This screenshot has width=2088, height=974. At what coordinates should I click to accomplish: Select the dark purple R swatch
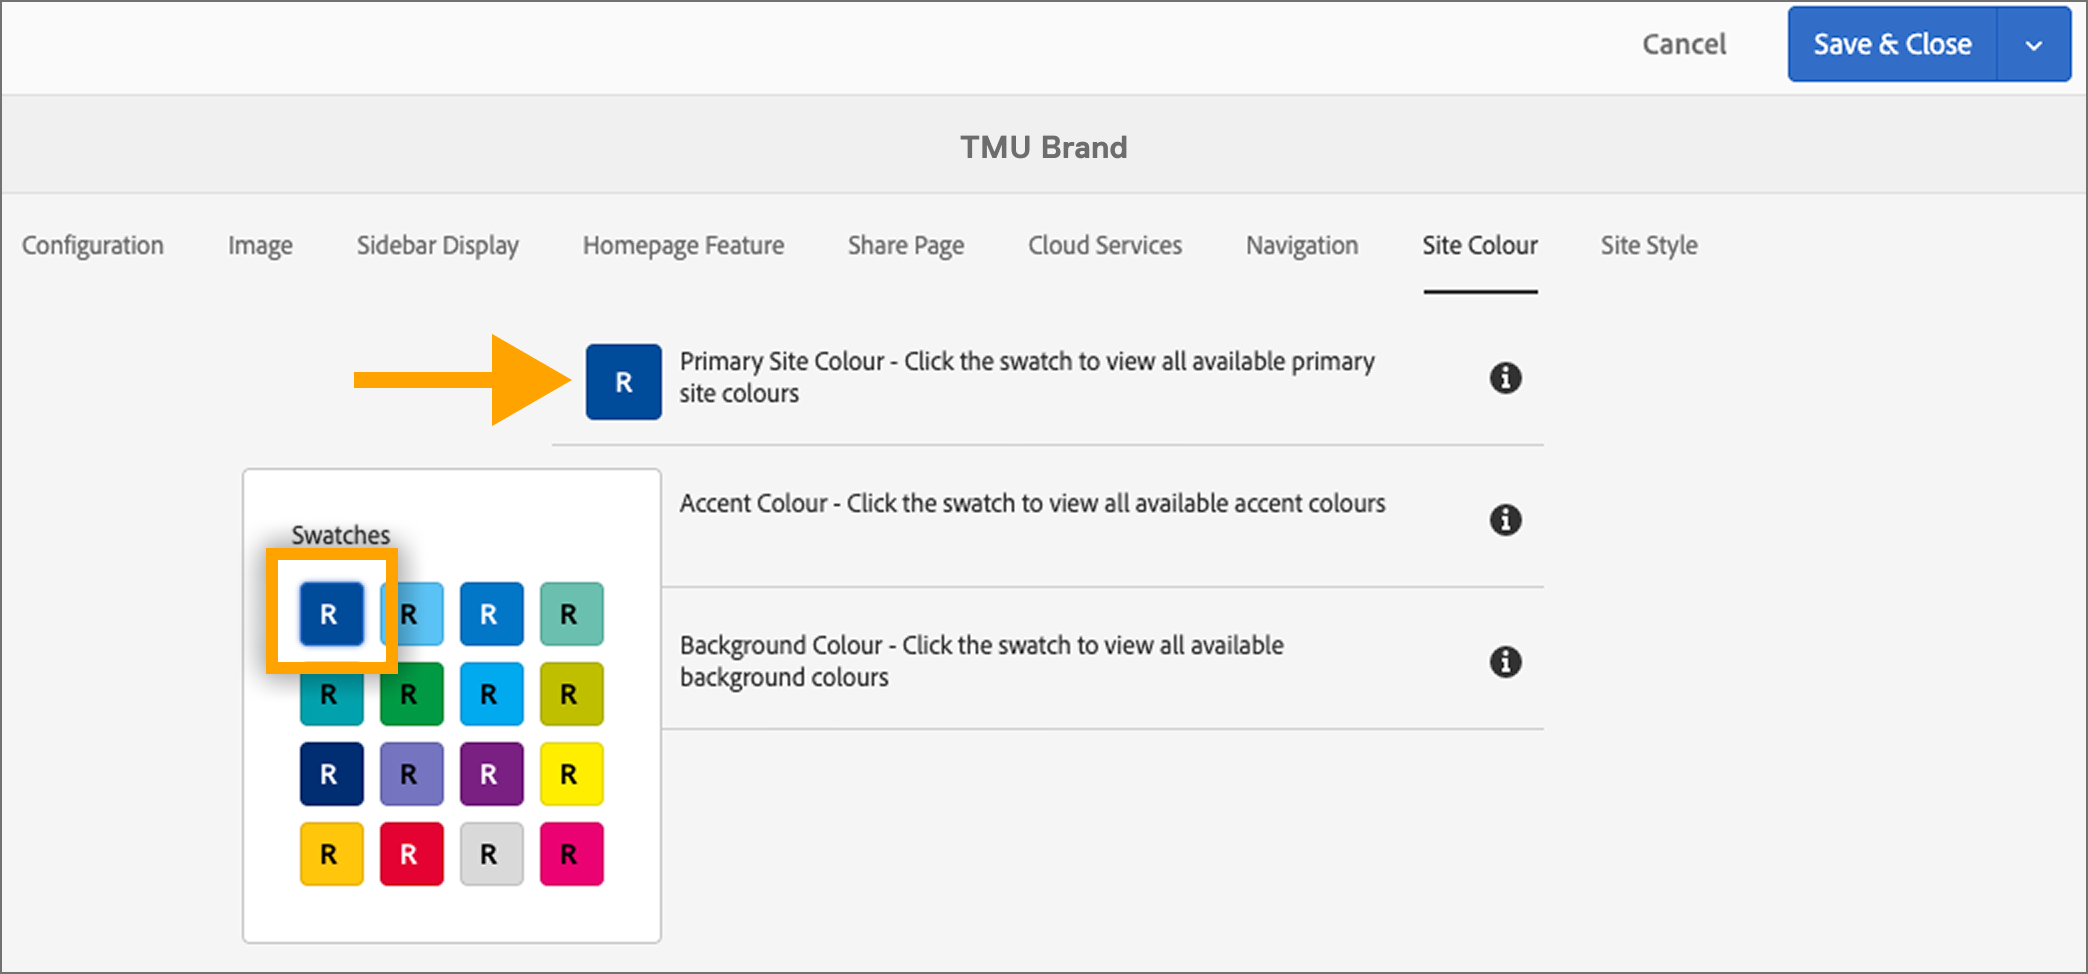490,773
